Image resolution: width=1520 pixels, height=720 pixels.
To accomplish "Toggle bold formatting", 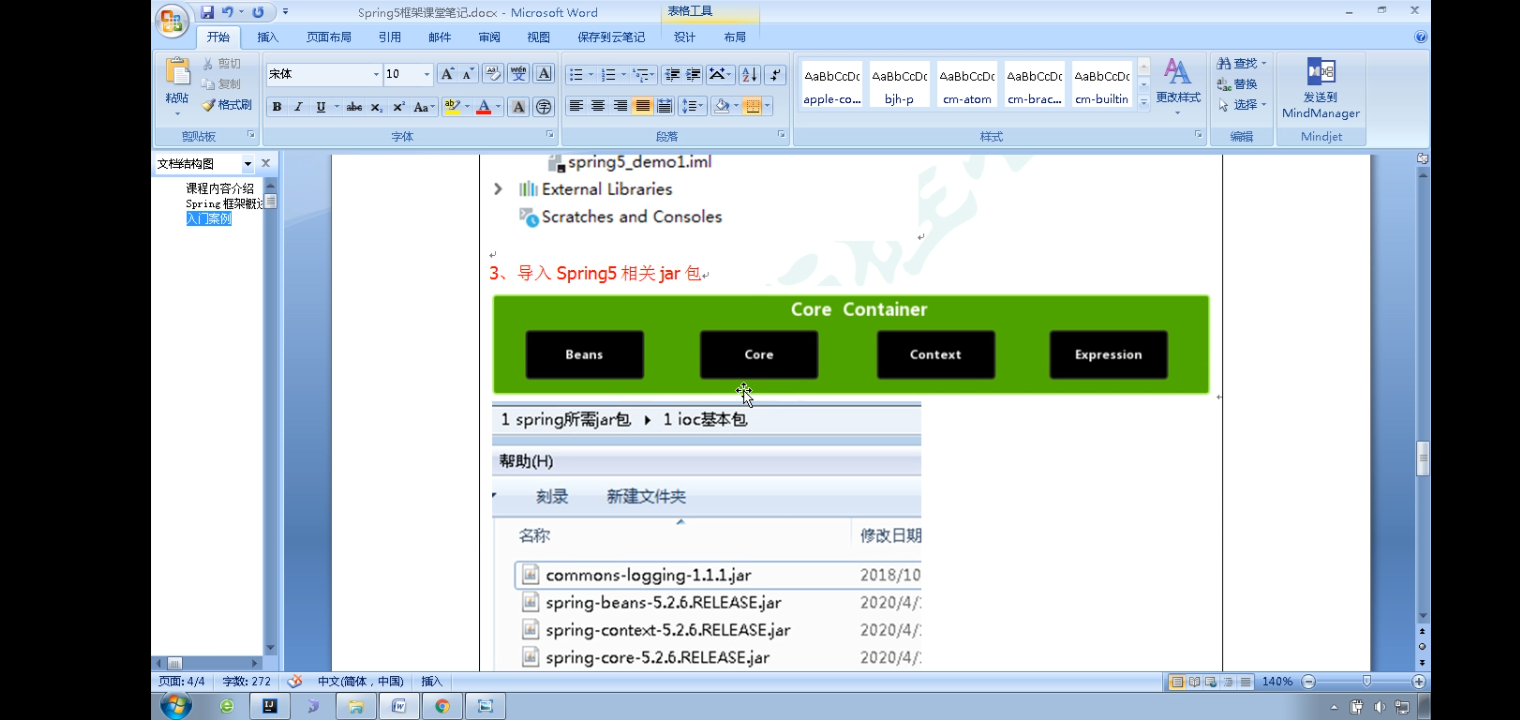I will (x=277, y=107).
